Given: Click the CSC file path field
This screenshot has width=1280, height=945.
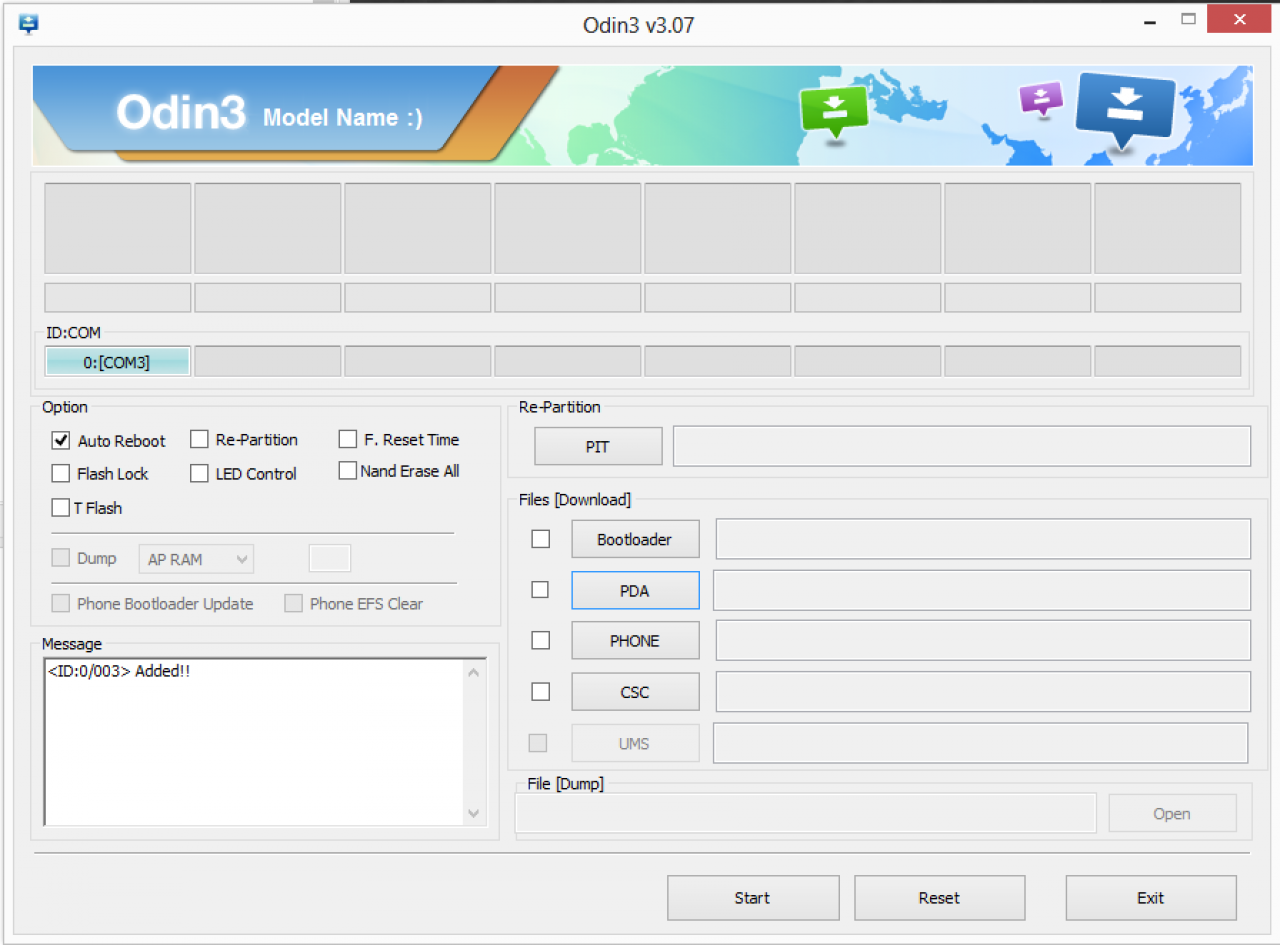Looking at the screenshot, I should point(984,691).
